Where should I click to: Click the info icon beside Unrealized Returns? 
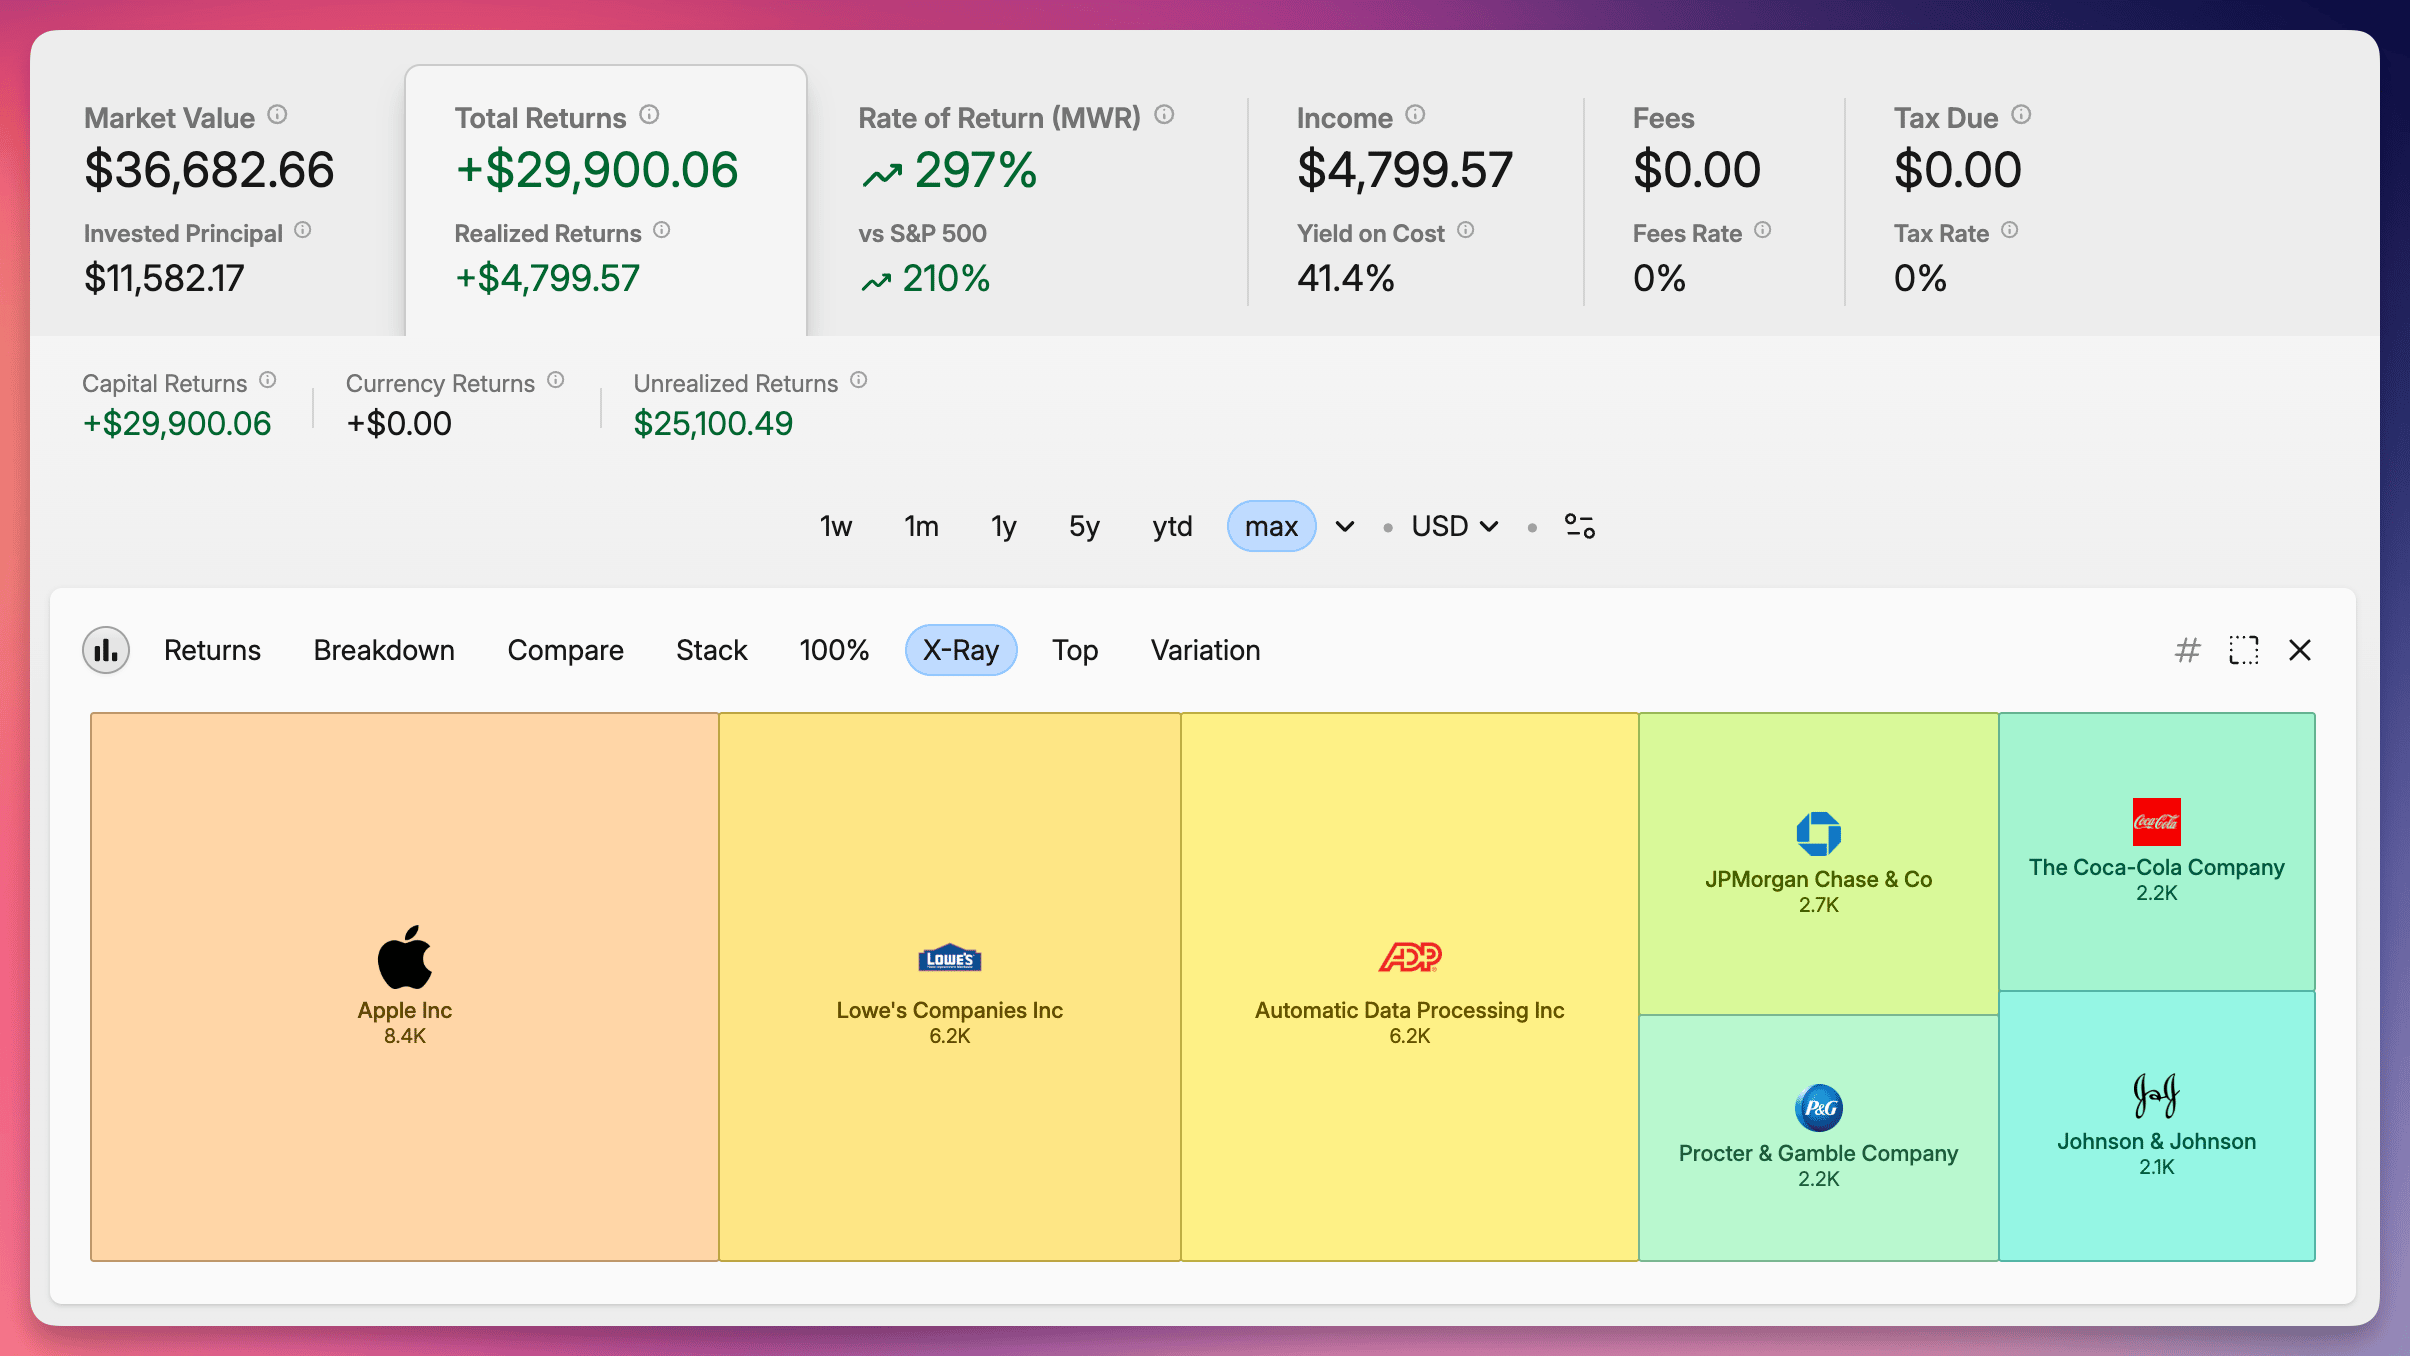tap(859, 381)
